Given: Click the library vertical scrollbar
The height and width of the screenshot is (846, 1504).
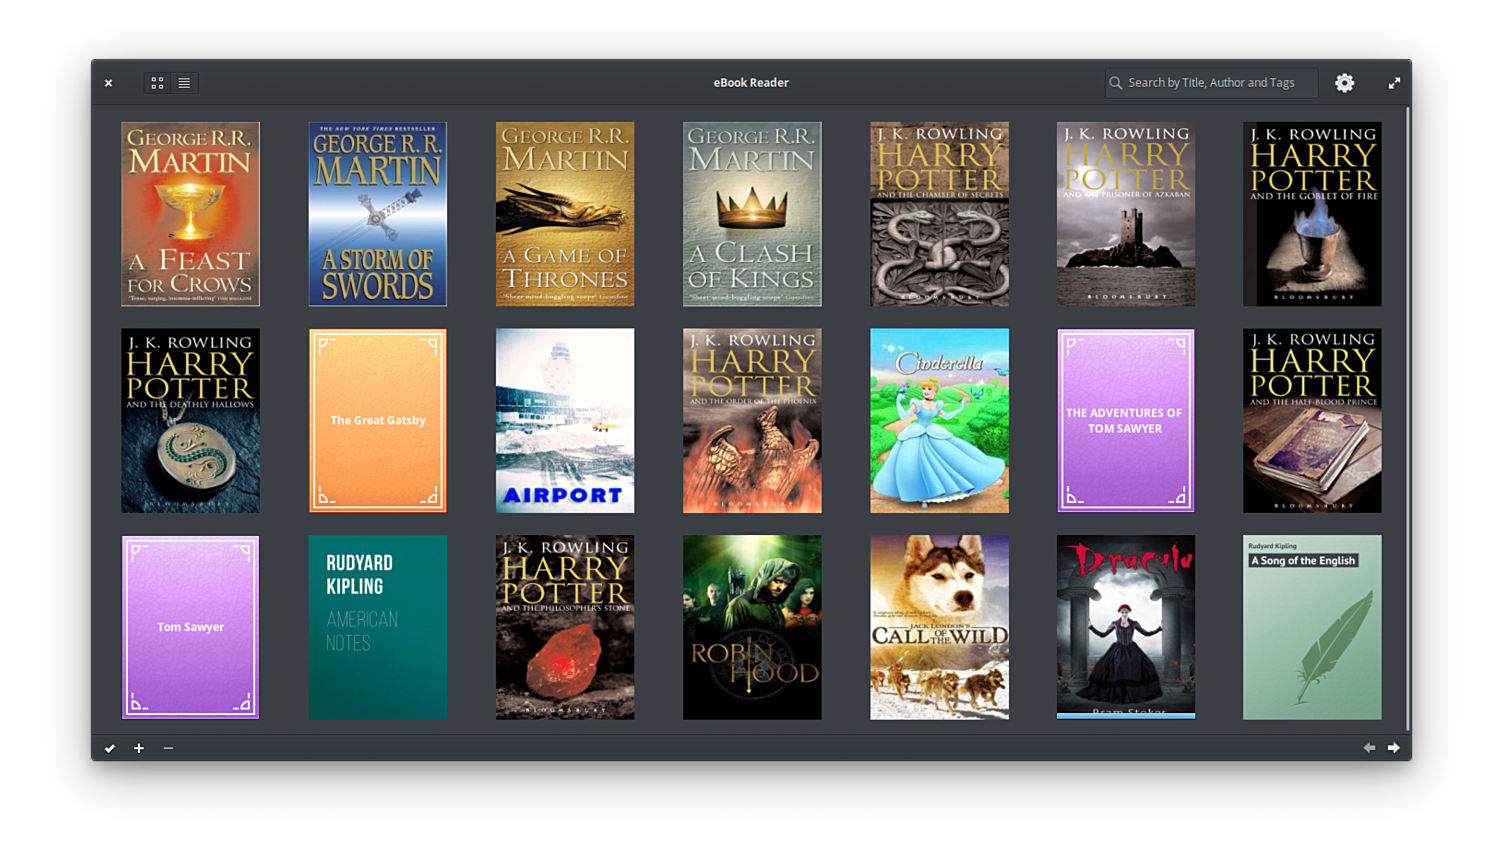Looking at the screenshot, I should click(1407, 418).
